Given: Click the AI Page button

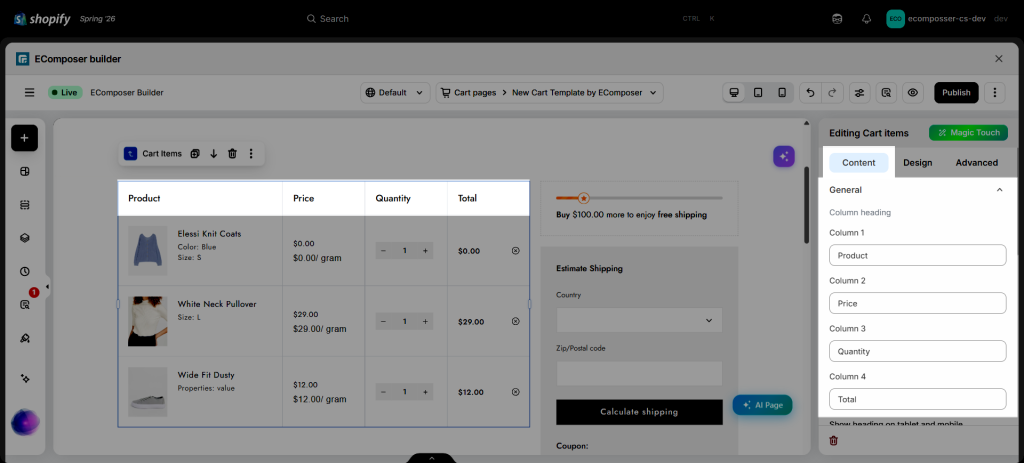Looking at the screenshot, I should pos(762,405).
